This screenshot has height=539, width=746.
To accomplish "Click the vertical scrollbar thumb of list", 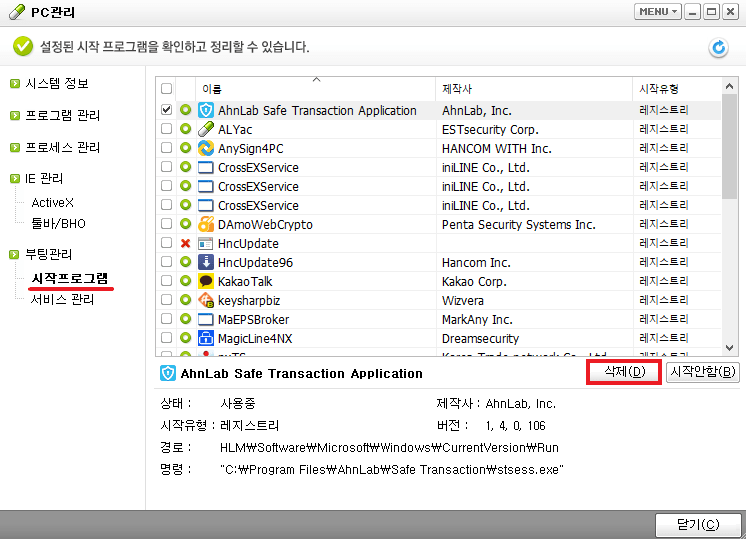I will click(x=729, y=146).
